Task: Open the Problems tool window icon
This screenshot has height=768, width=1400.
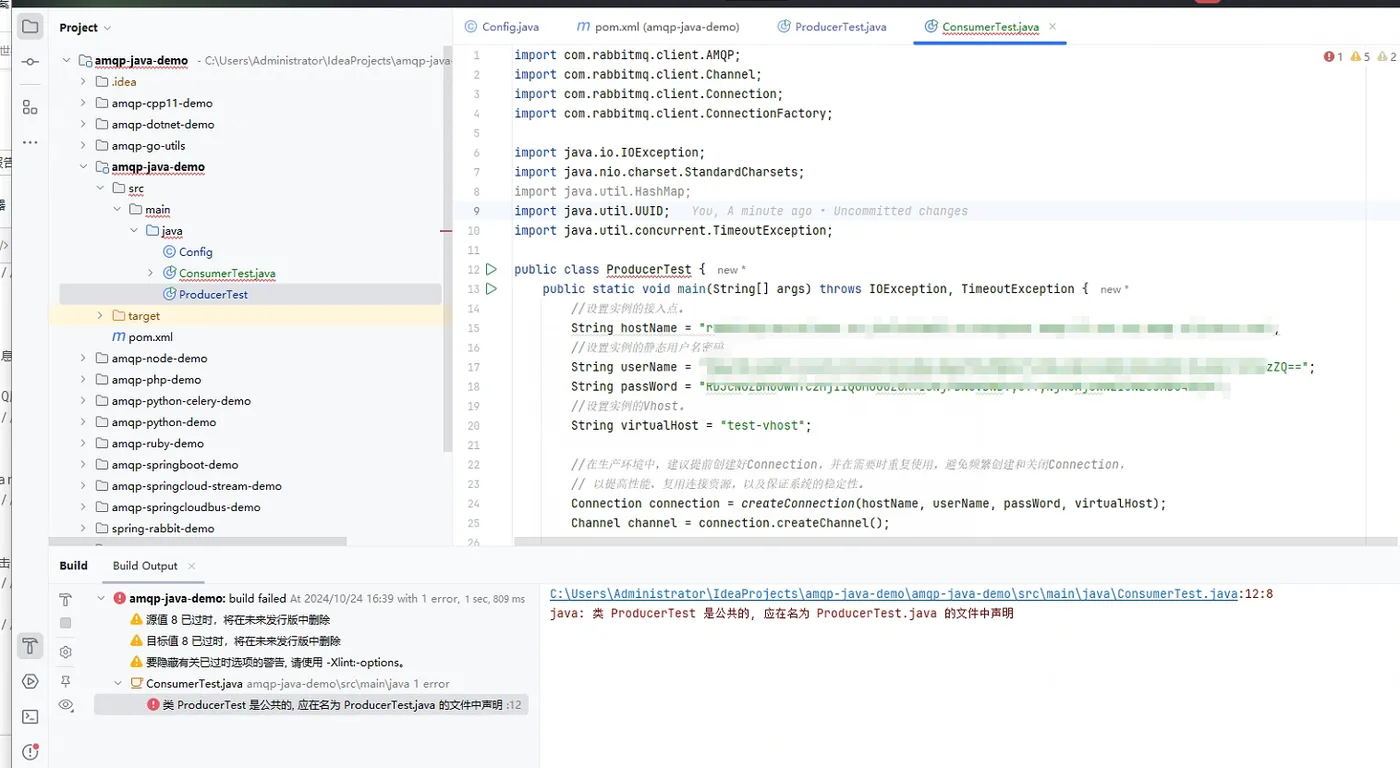Action: [30, 752]
